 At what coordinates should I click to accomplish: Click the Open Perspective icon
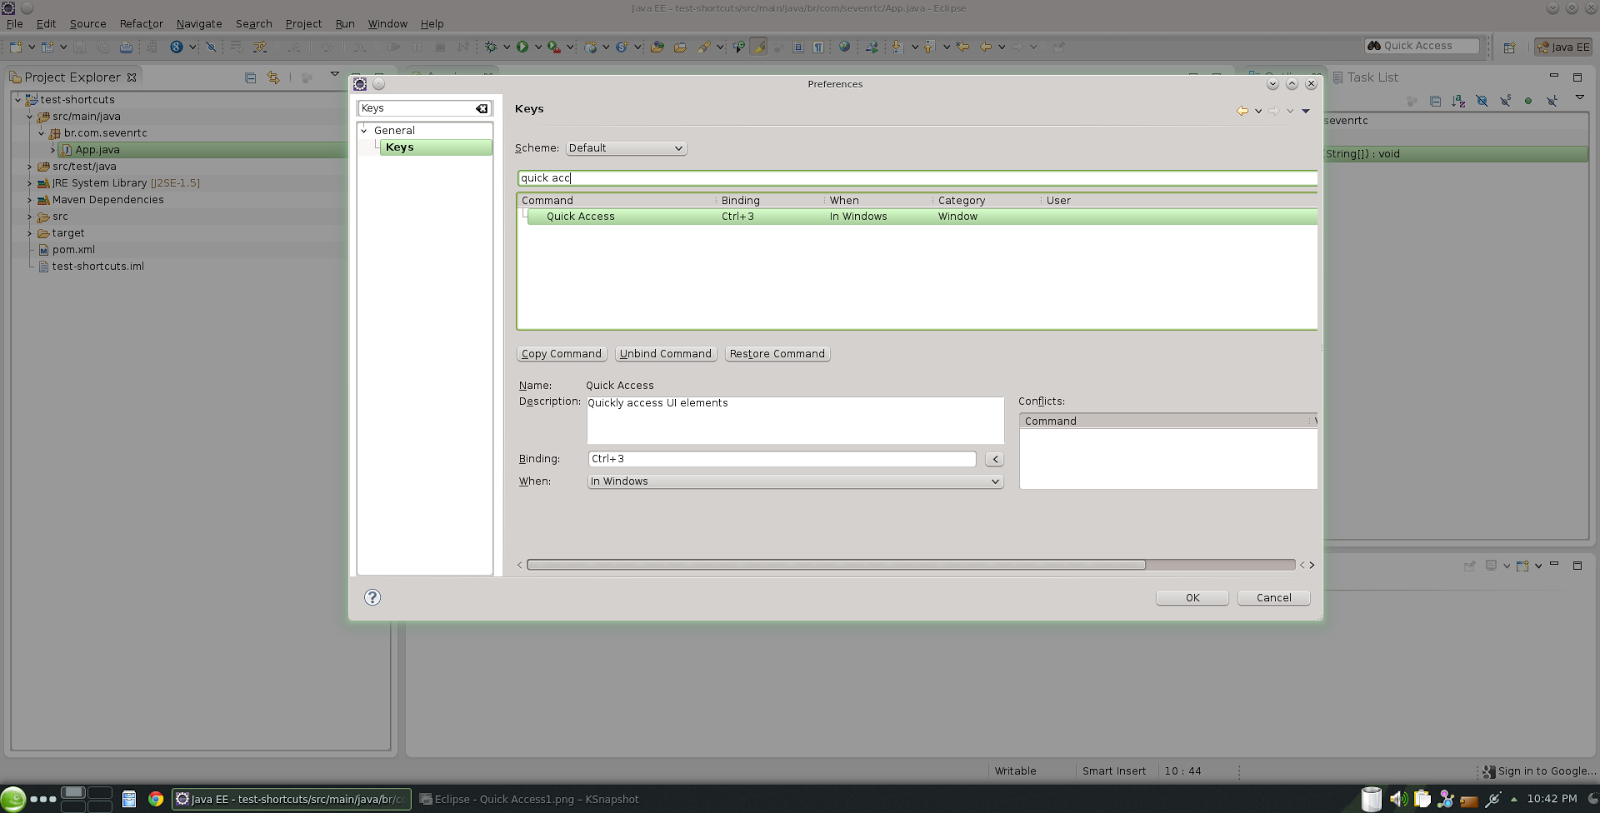(1510, 47)
